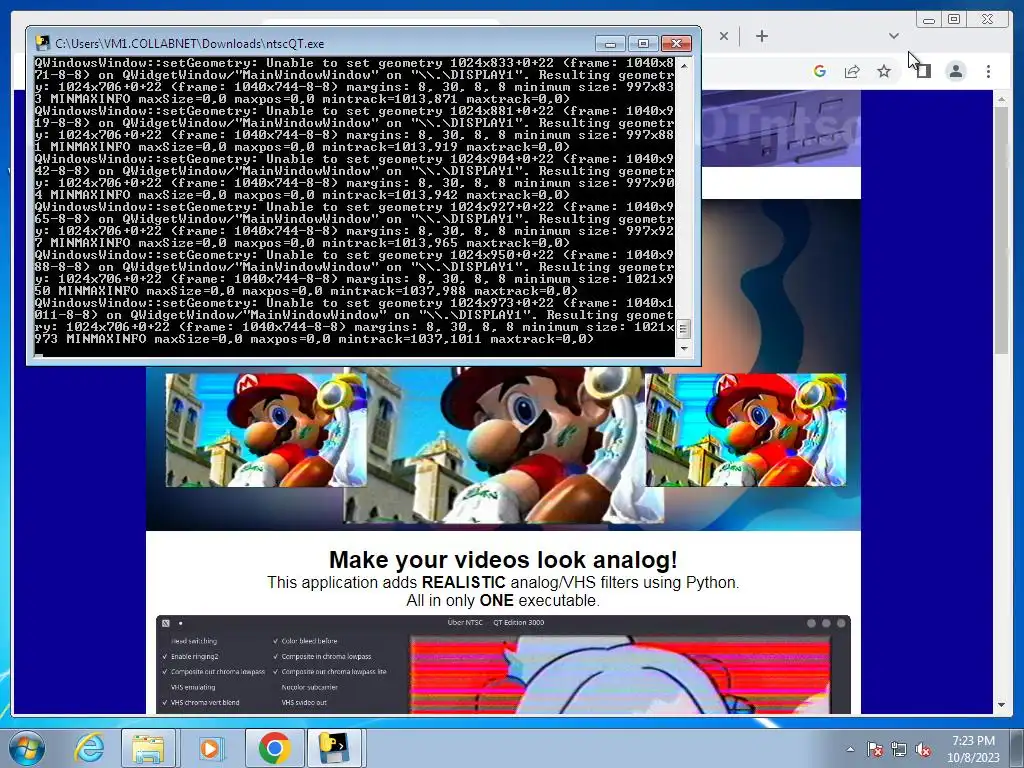
Task: Click the ntscQT.exe console title icon
Action: coord(42,43)
